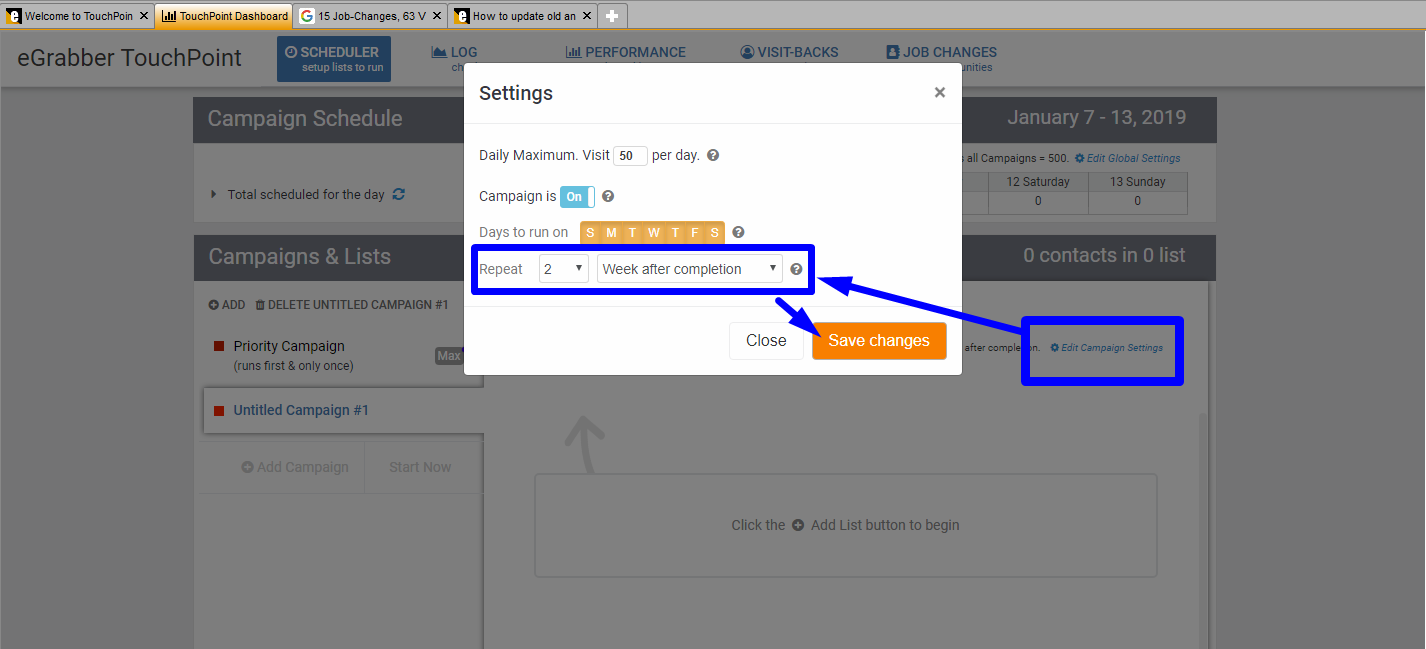Image resolution: width=1426 pixels, height=649 pixels.
Task: Close the Settings dialog with the X
Action: [939, 92]
